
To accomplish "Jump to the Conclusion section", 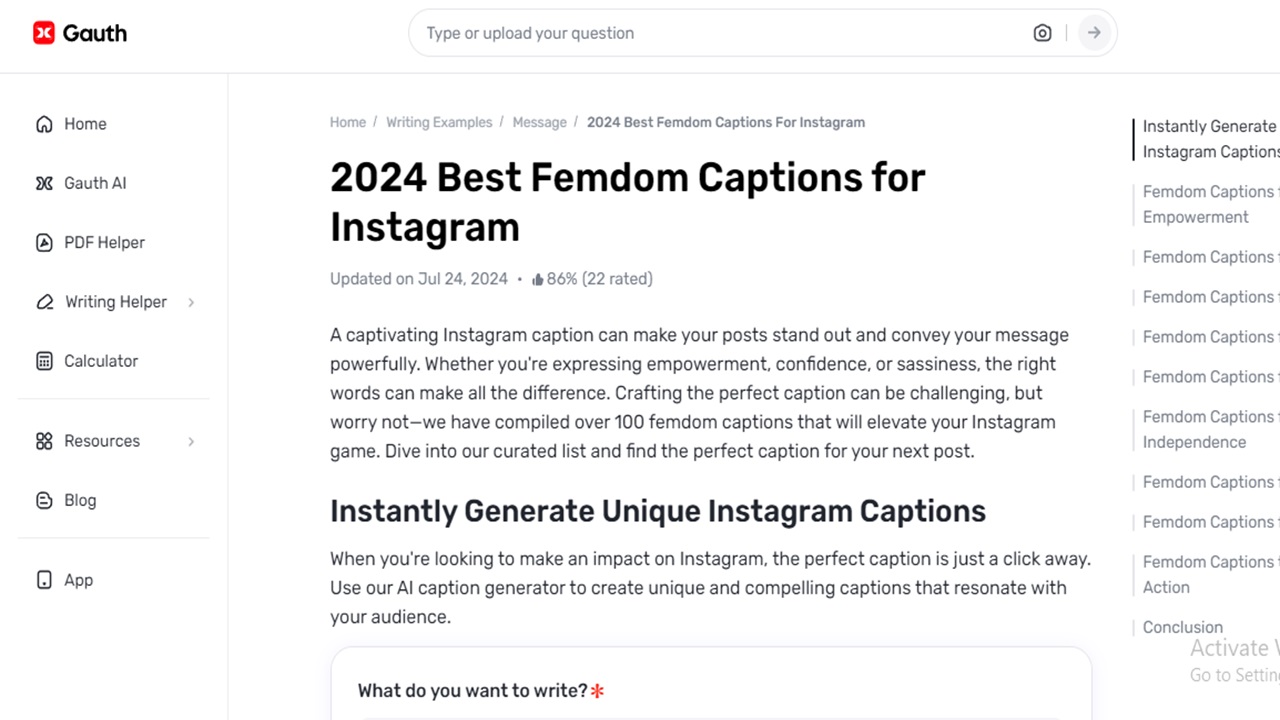I will (x=1183, y=627).
